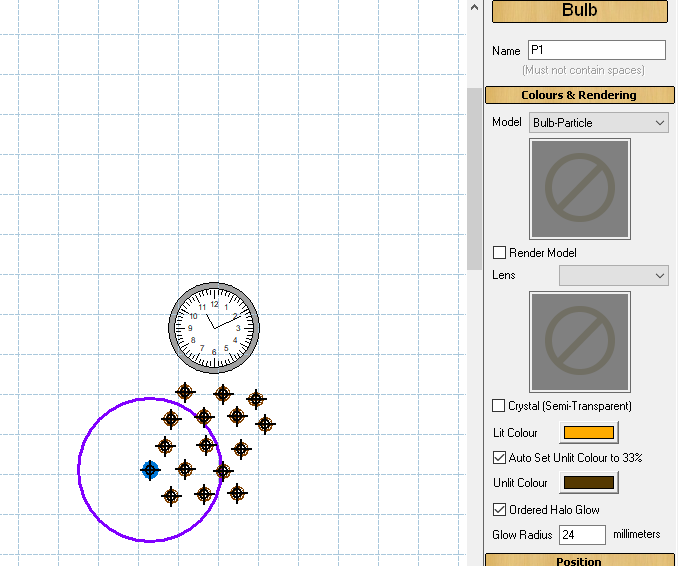
Task: Click the canvas vertical scrollbar thumb
Action: [x=474, y=179]
